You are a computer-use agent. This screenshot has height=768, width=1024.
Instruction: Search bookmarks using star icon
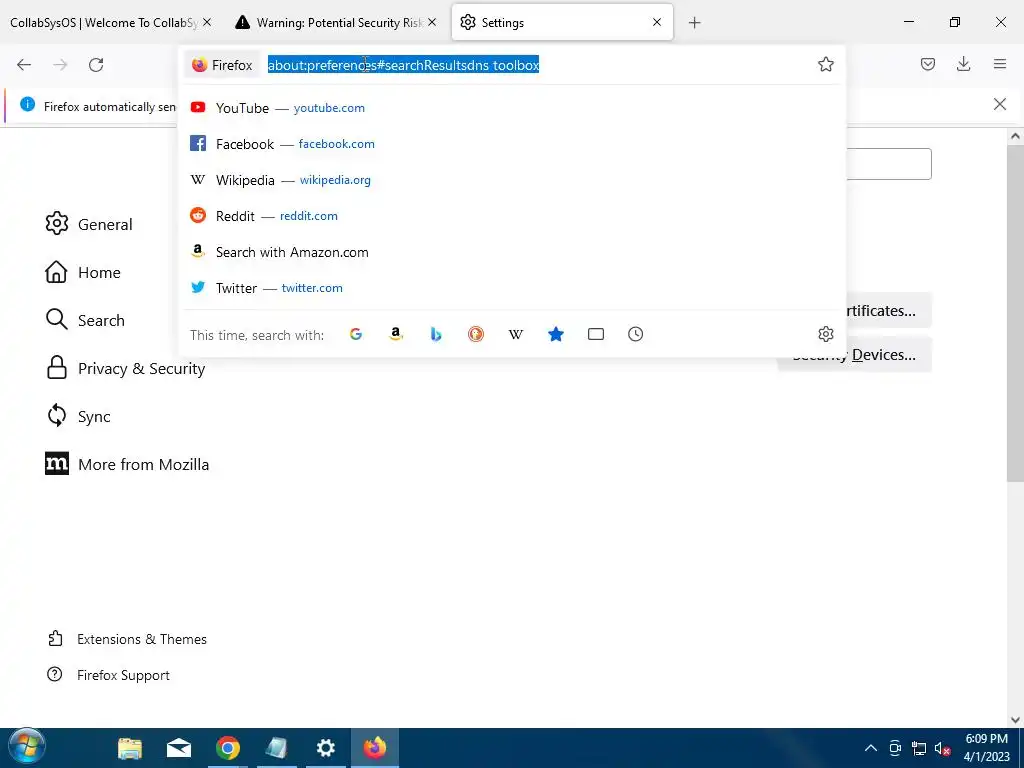556,334
